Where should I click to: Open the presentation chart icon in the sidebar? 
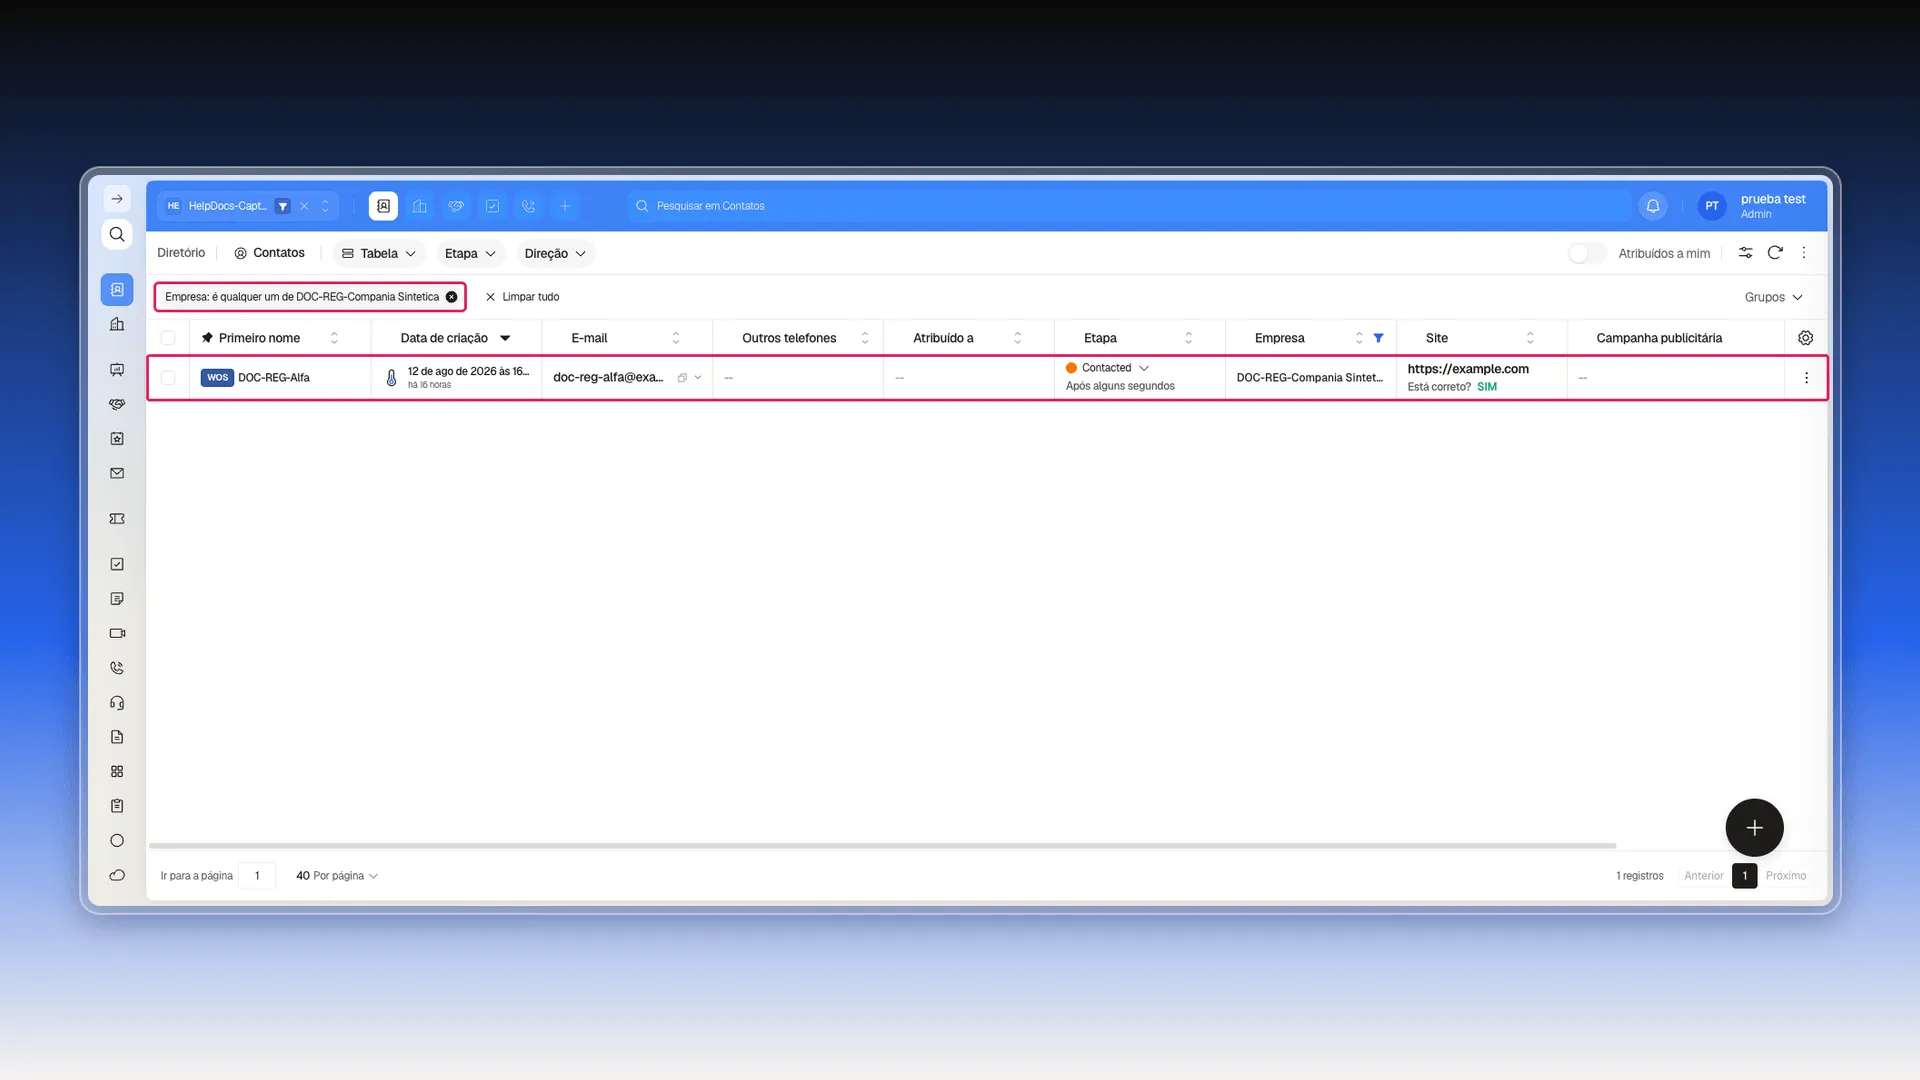coord(117,370)
